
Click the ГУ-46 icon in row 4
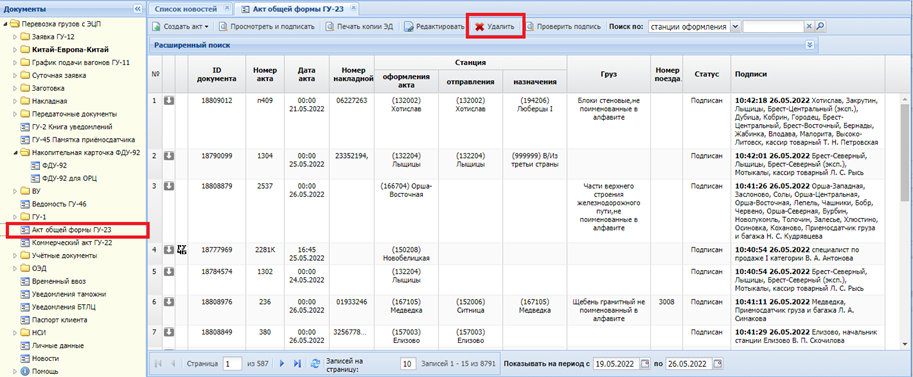point(181,250)
